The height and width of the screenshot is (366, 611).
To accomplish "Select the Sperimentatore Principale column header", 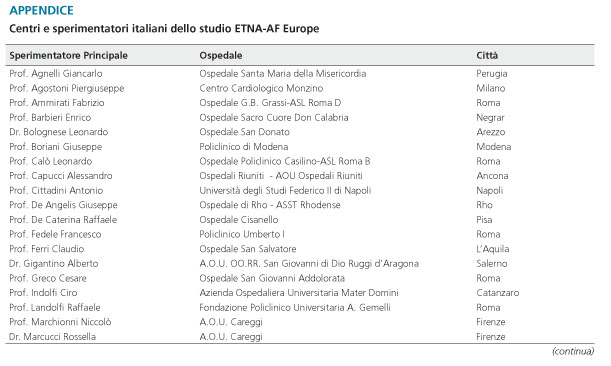I will pos(69,55).
